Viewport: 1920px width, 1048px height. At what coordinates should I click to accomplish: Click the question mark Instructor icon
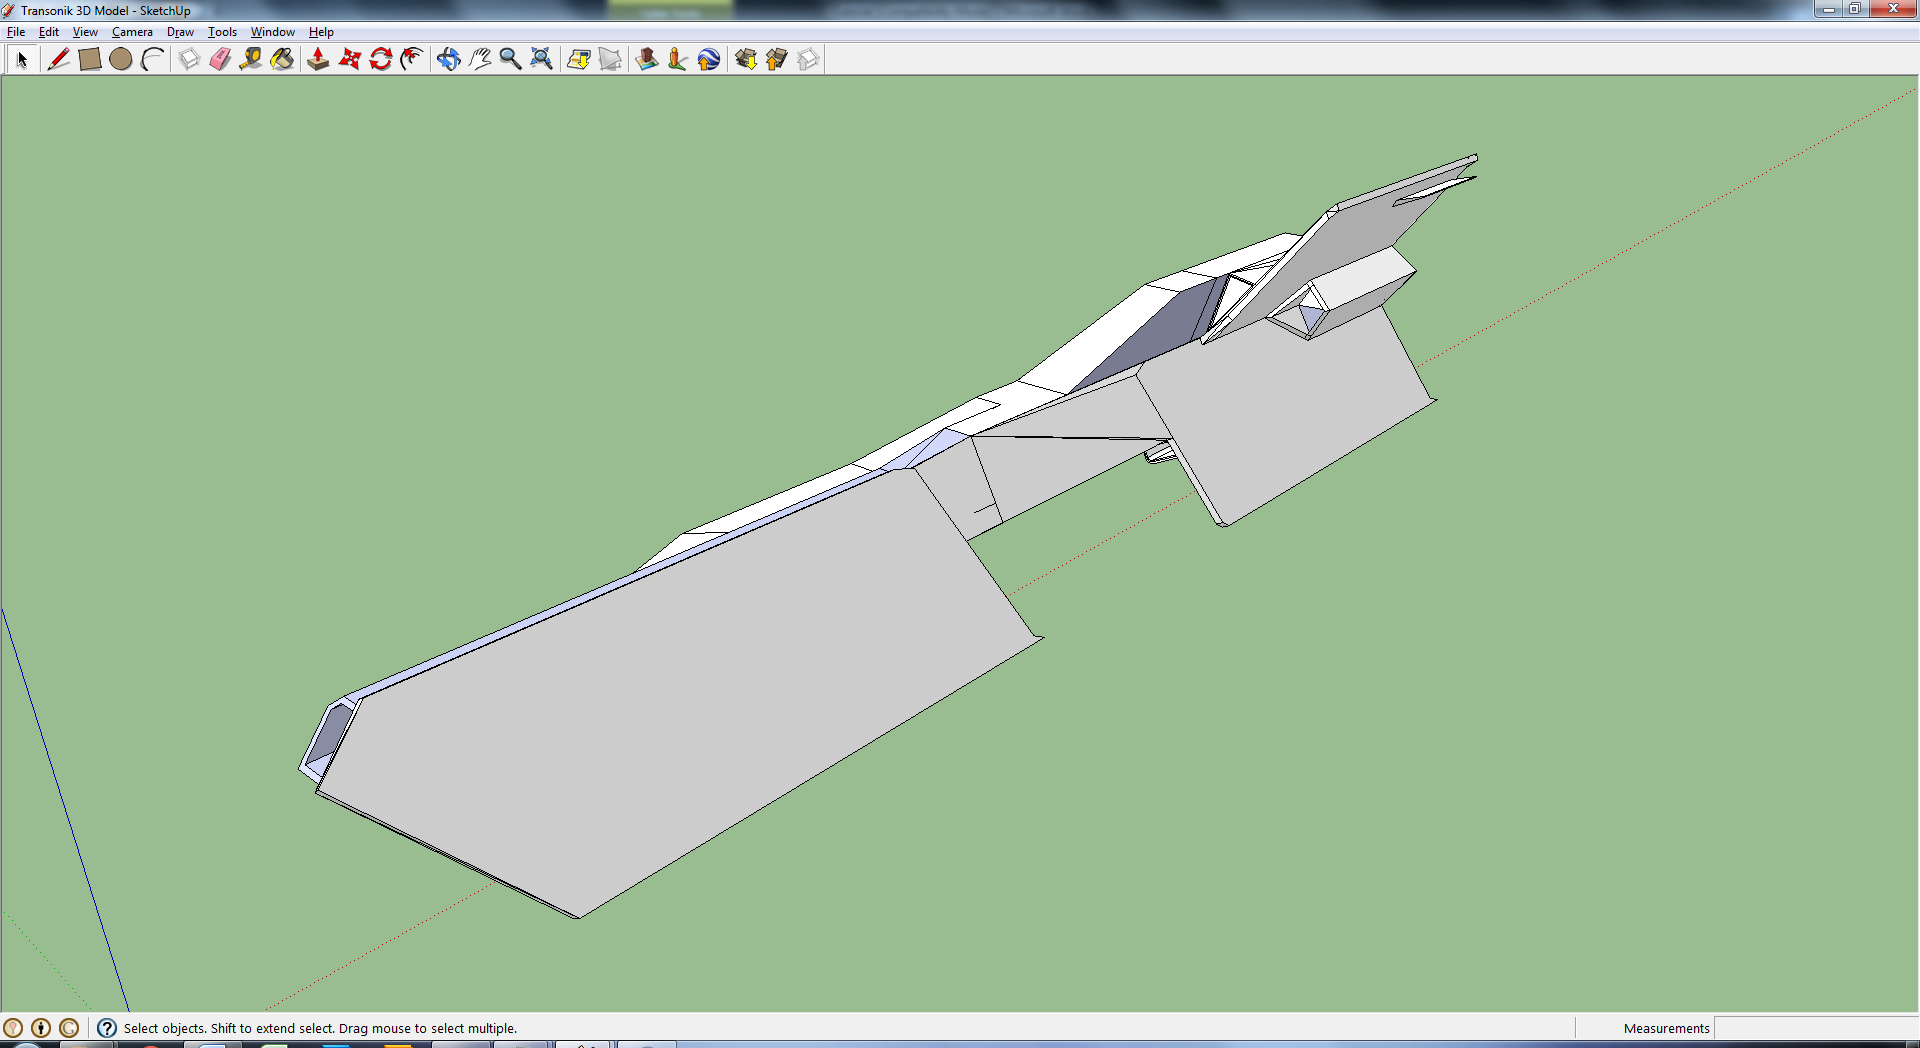[x=107, y=1028]
